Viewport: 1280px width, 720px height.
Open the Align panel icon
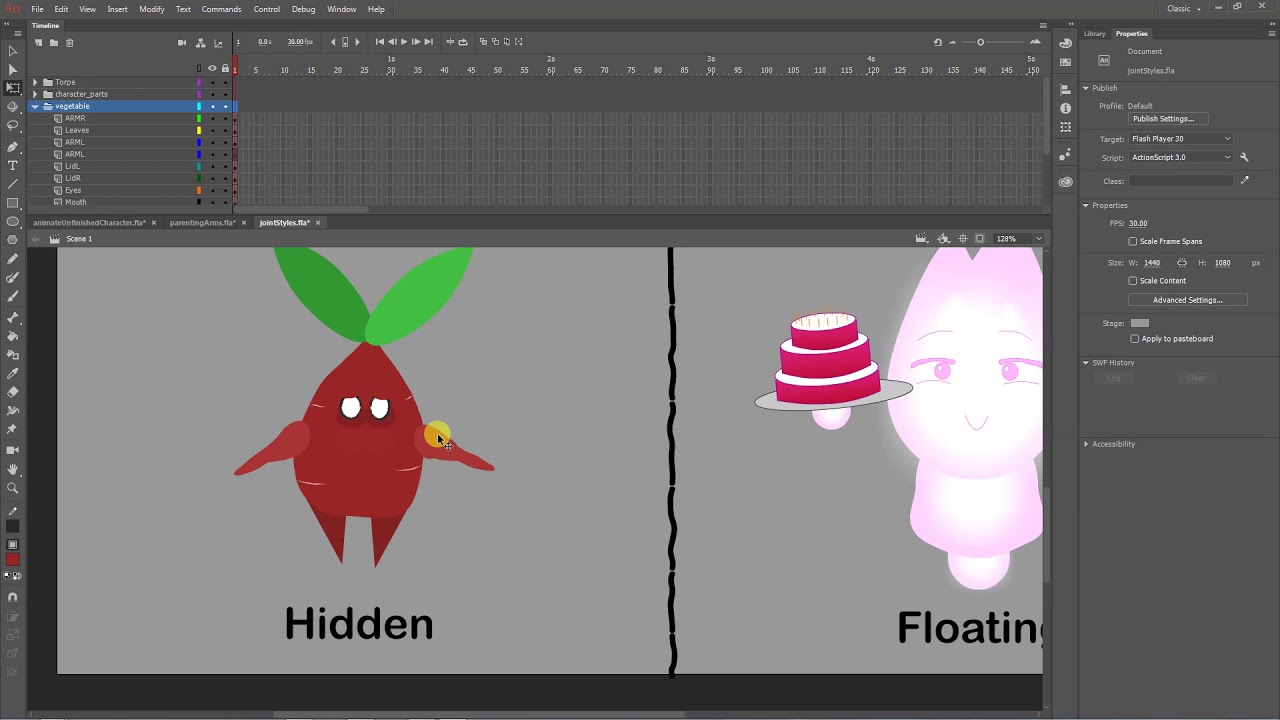tap(1065, 89)
